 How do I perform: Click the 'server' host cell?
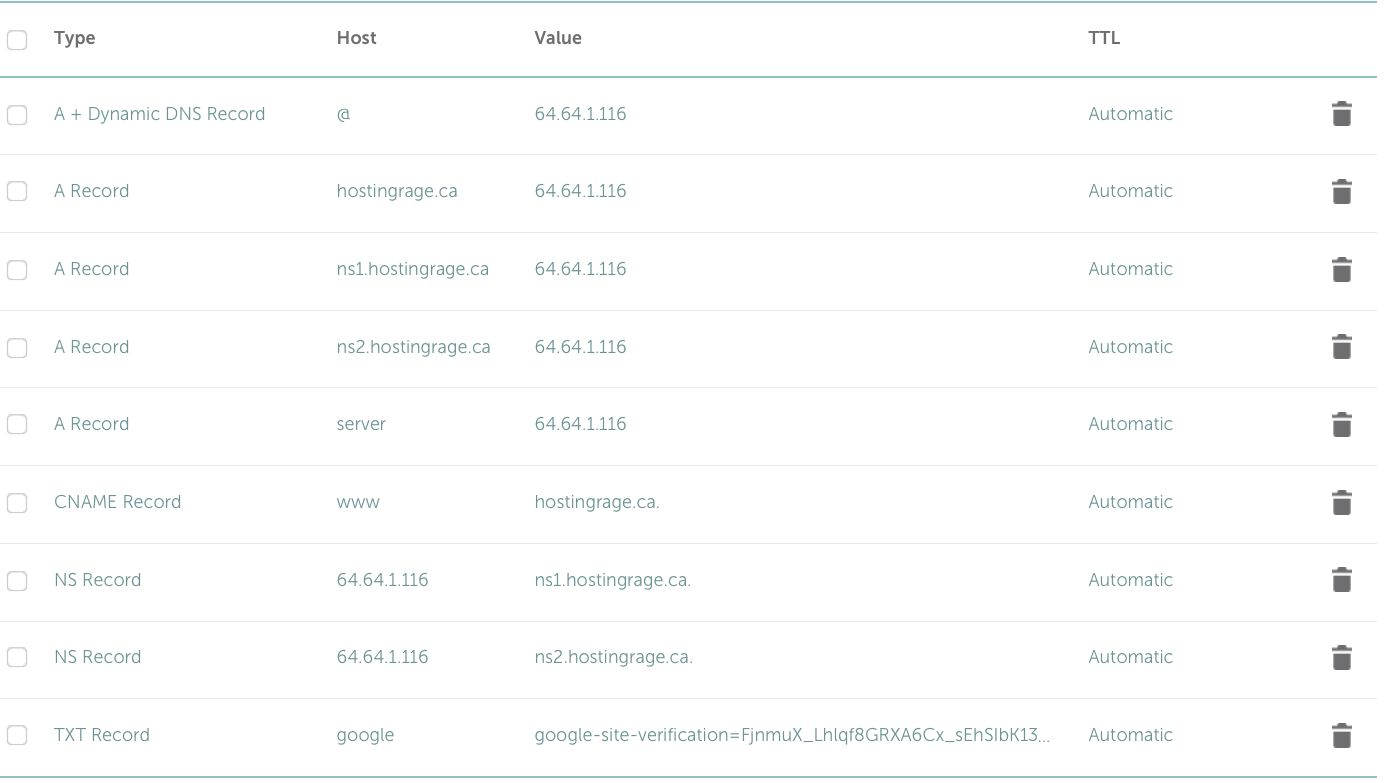(x=361, y=424)
